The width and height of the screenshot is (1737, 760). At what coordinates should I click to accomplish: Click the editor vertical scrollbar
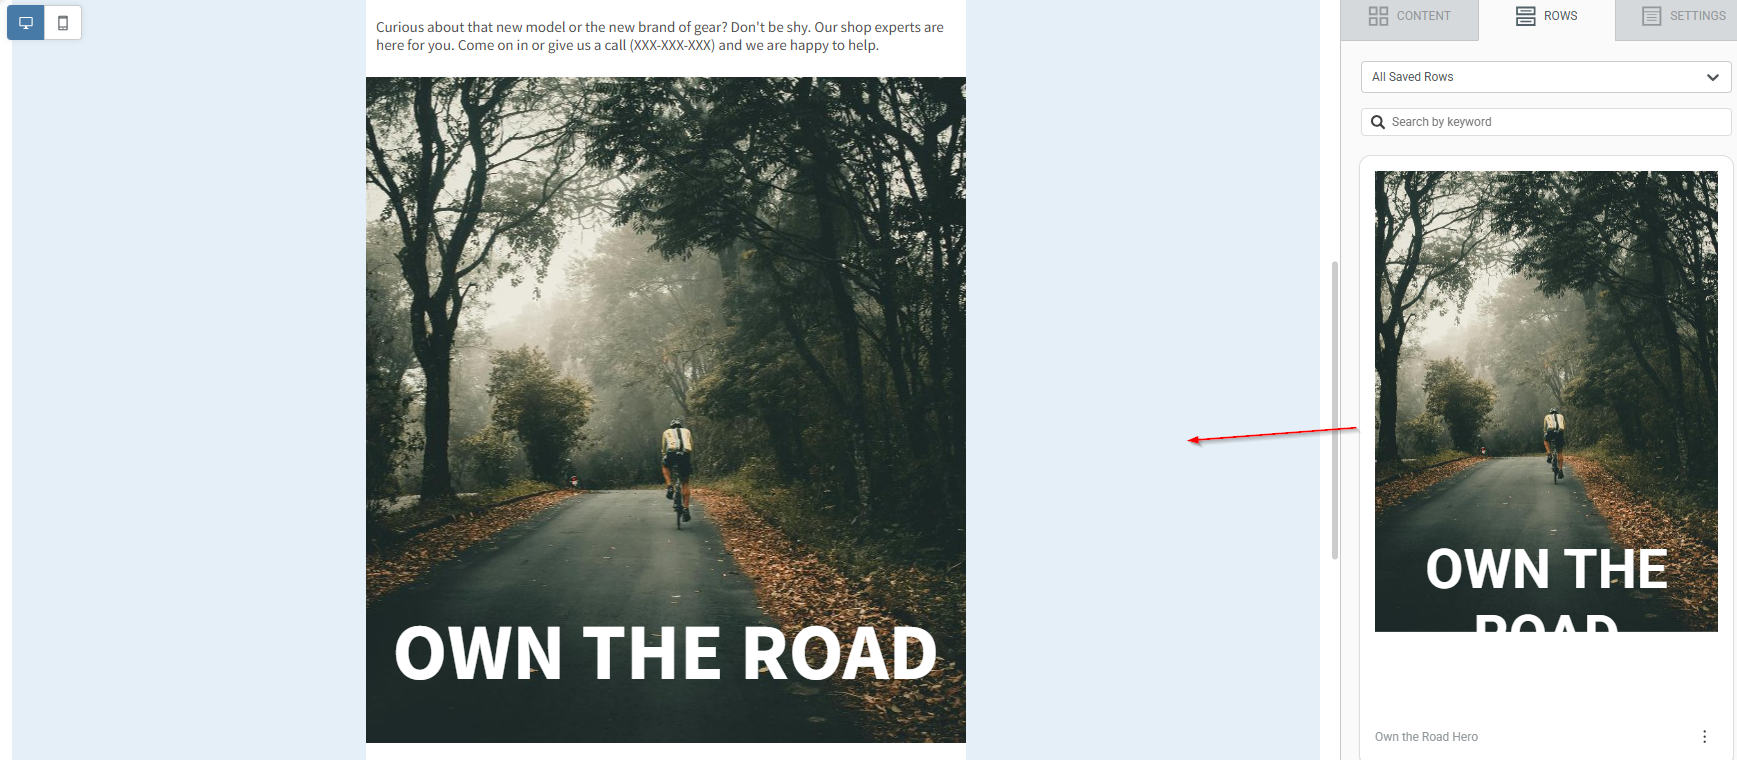1335,410
